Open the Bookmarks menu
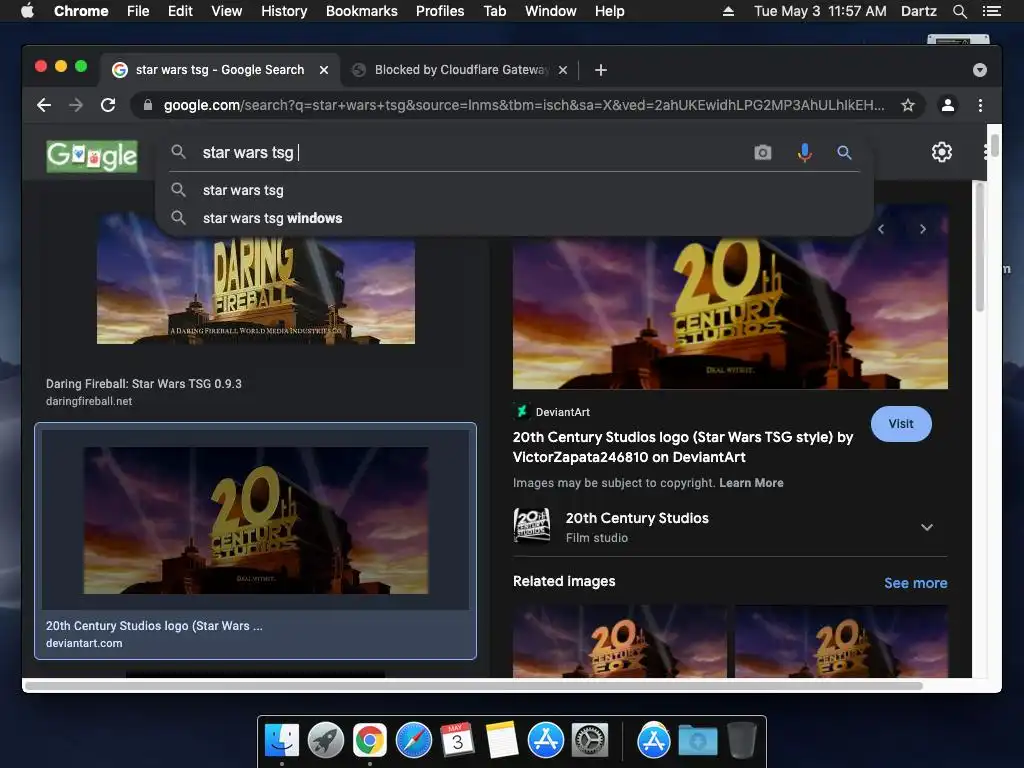This screenshot has height=768, width=1024. (x=362, y=11)
